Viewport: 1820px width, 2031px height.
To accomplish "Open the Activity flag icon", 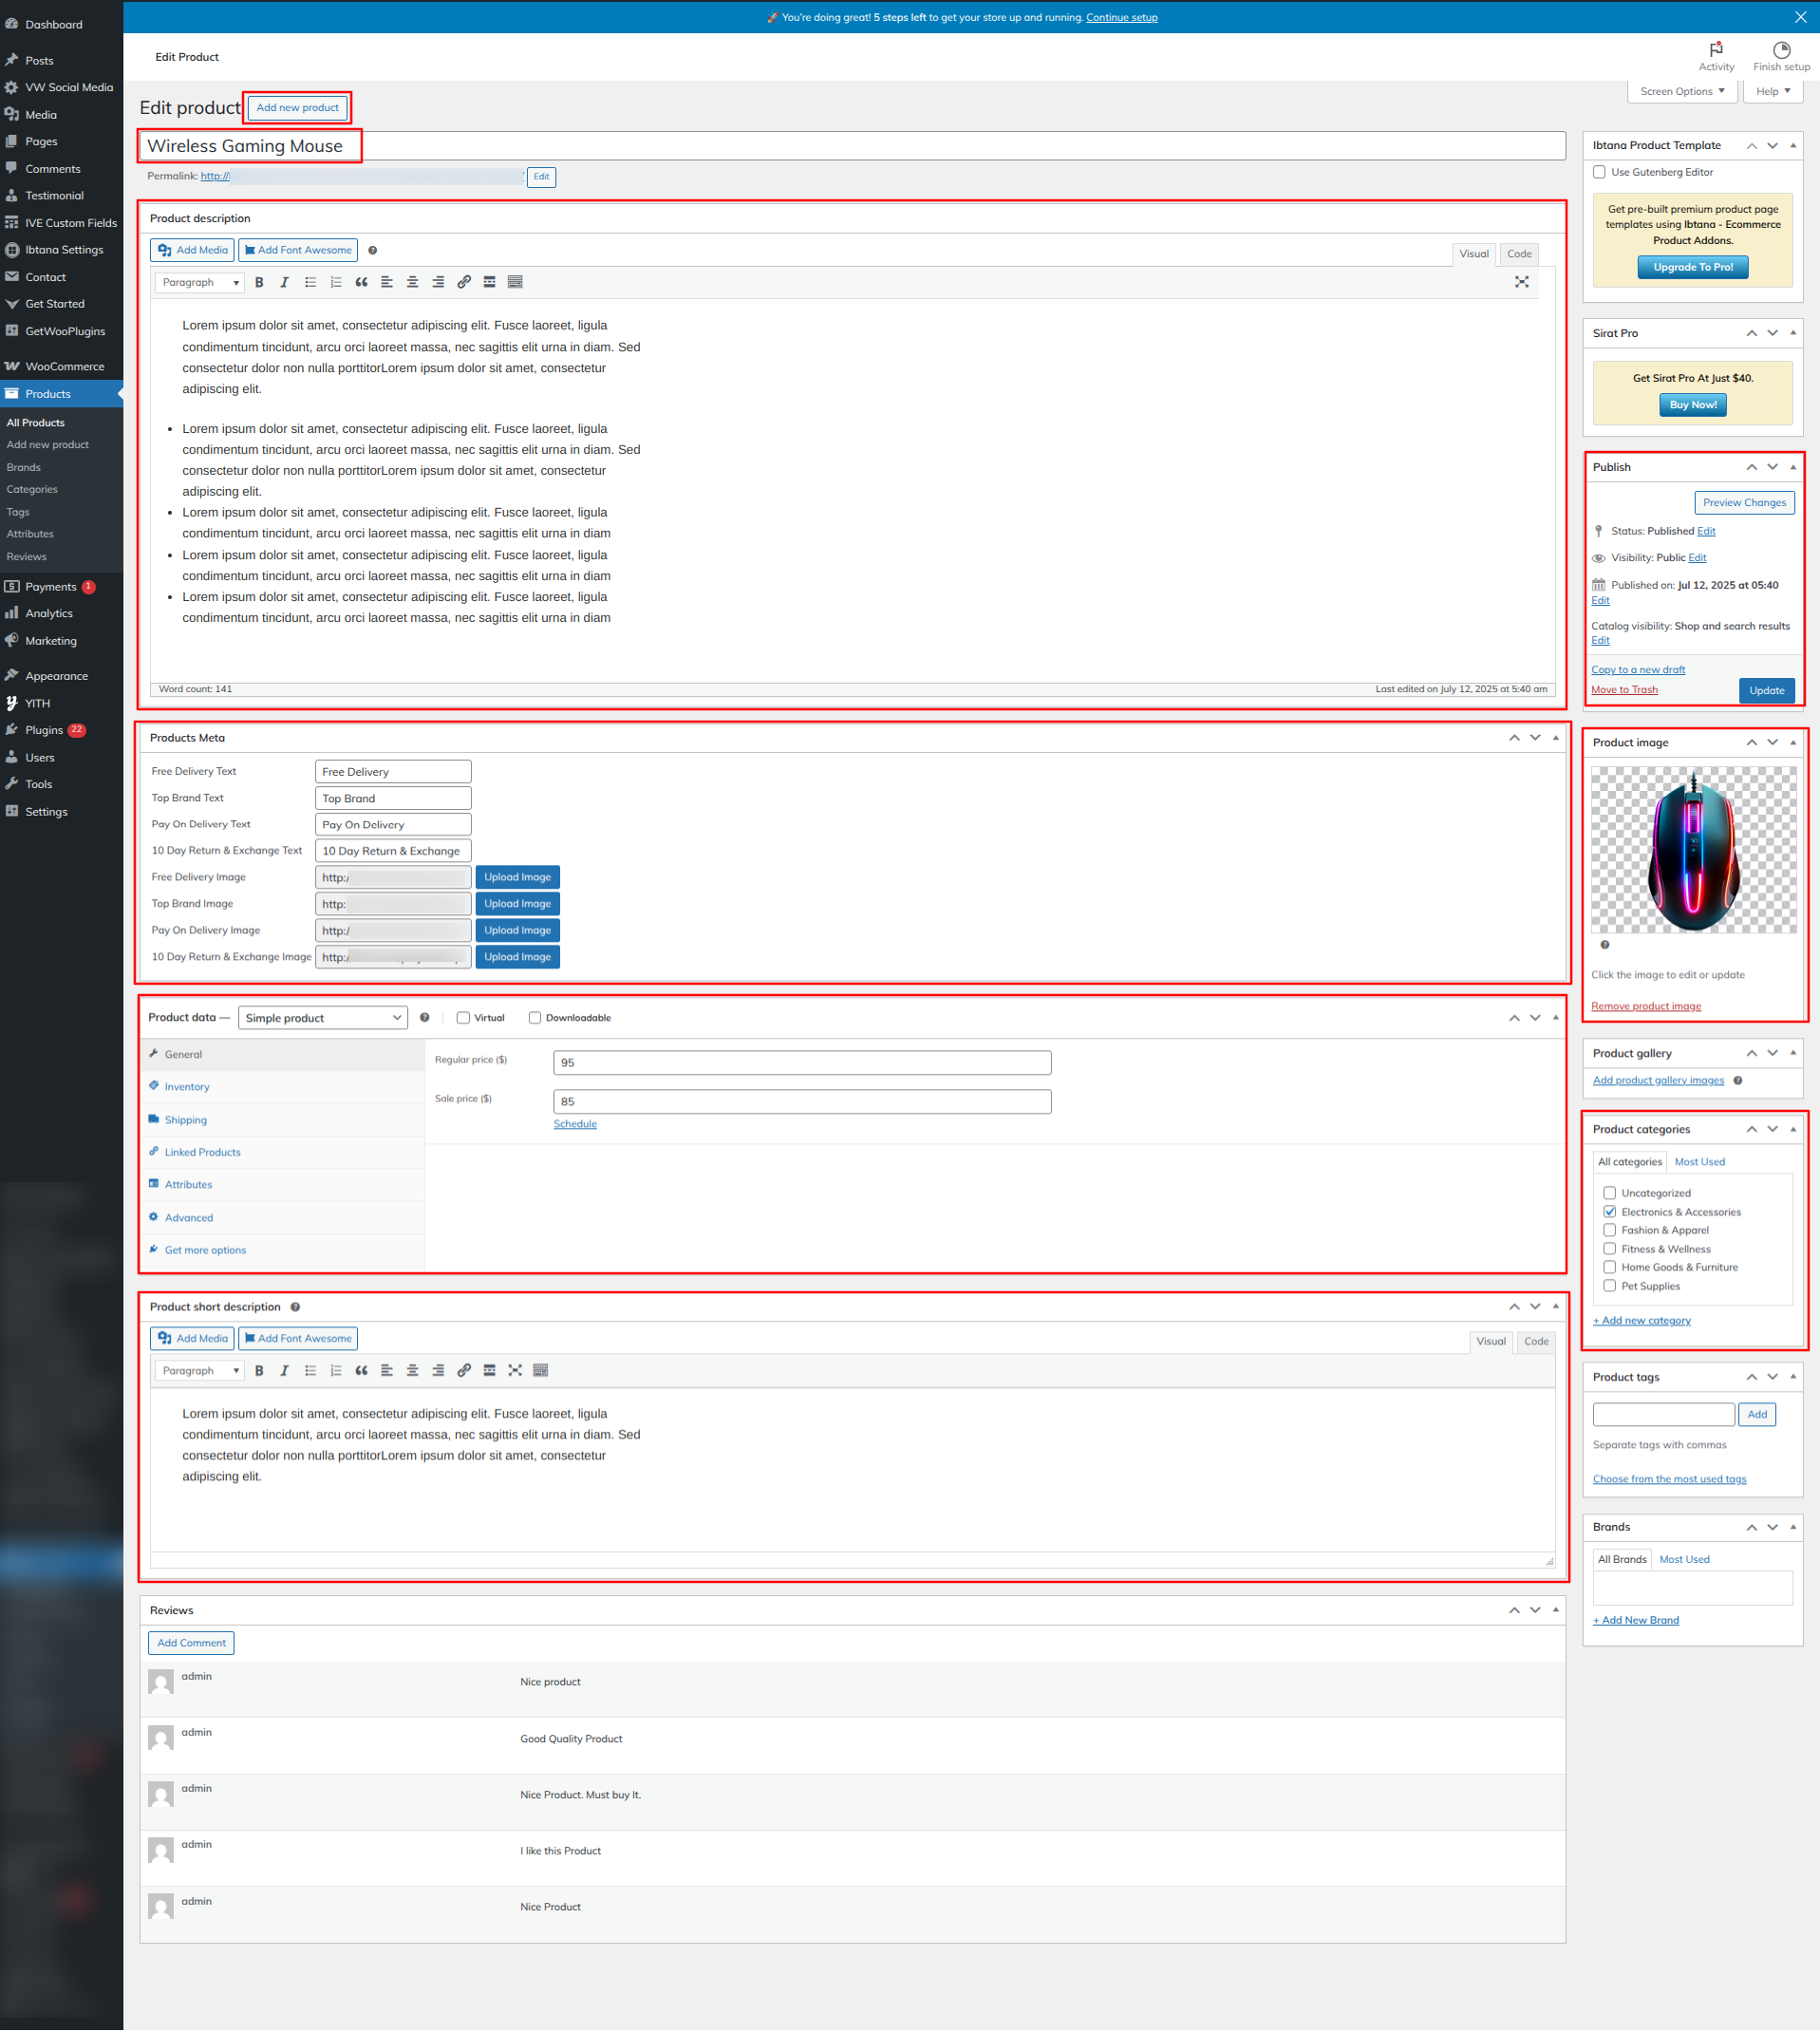I will point(1716,50).
